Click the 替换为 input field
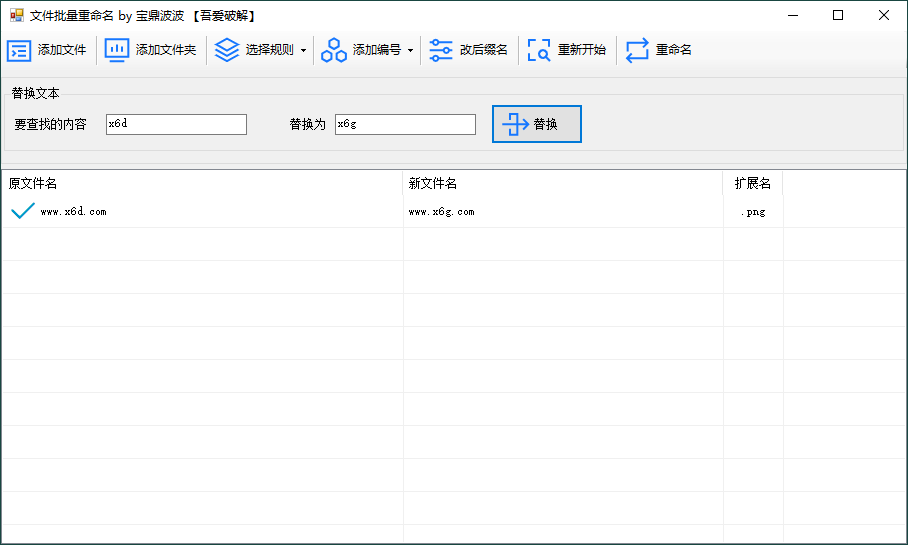The width and height of the screenshot is (908, 545). point(405,124)
